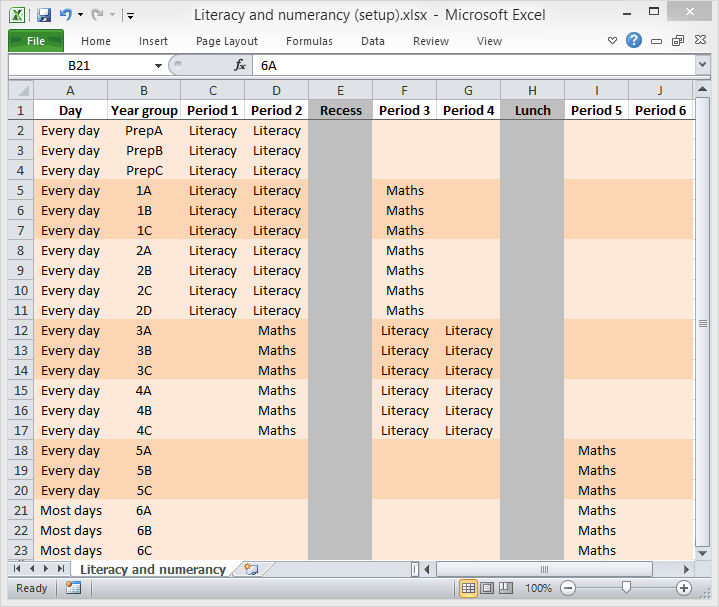Go to the first sheet tab arrow
This screenshot has height=607, width=719.
(17, 569)
